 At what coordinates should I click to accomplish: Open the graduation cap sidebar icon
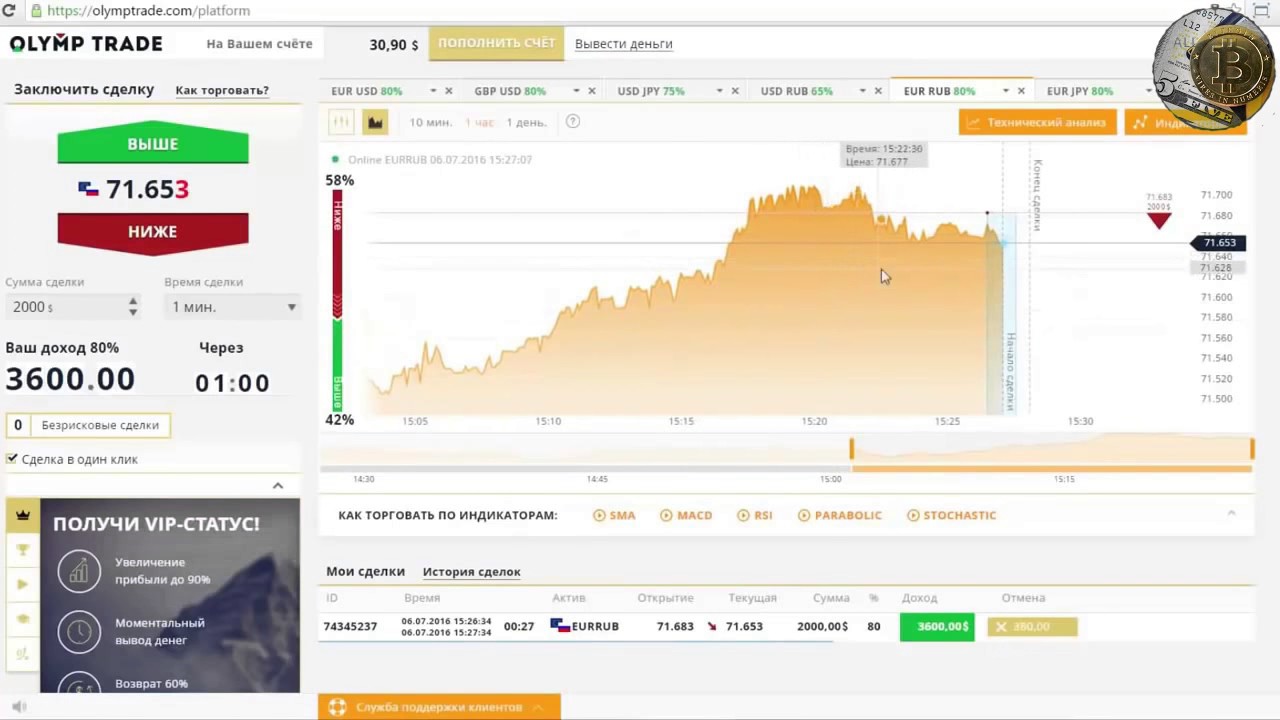23,618
